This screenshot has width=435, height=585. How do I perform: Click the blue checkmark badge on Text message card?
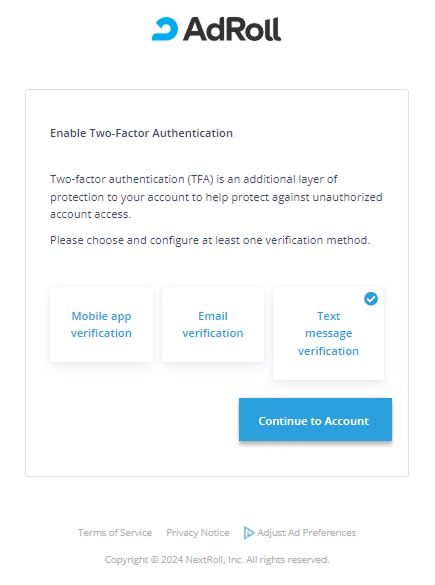(371, 299)
